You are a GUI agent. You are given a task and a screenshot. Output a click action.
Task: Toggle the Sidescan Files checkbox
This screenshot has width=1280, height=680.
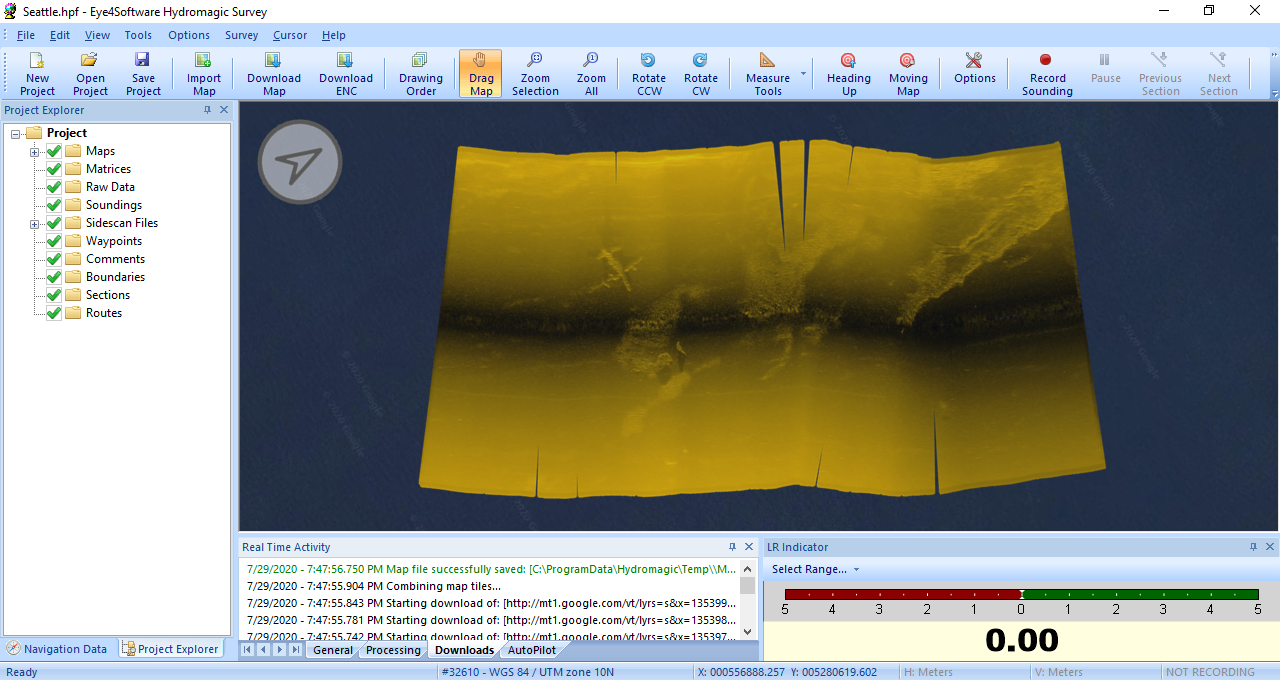[x=55, y=223]
